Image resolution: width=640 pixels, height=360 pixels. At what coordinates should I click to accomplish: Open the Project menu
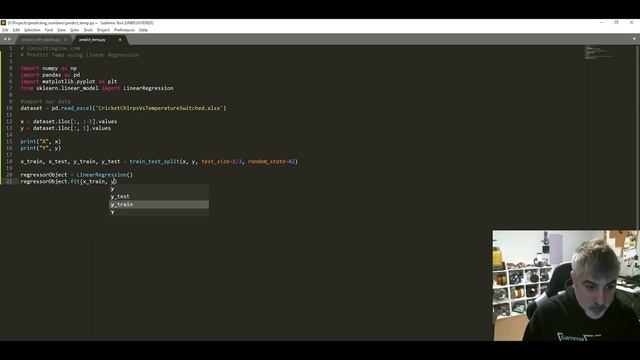103,30
